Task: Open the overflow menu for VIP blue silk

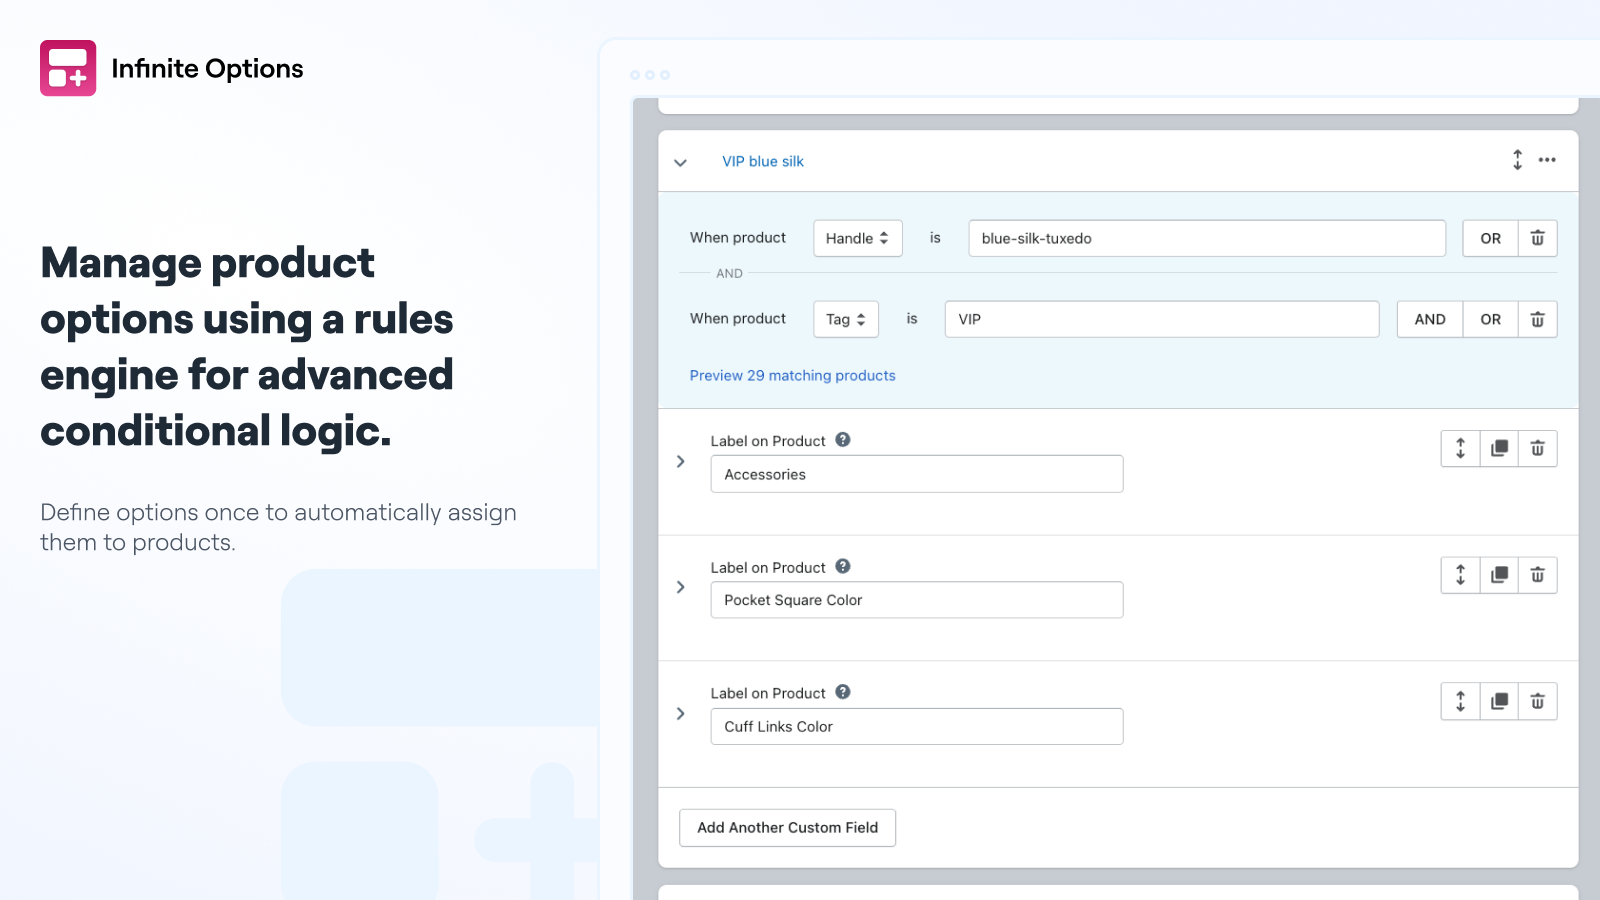Action: click(x=1548, y=160)
